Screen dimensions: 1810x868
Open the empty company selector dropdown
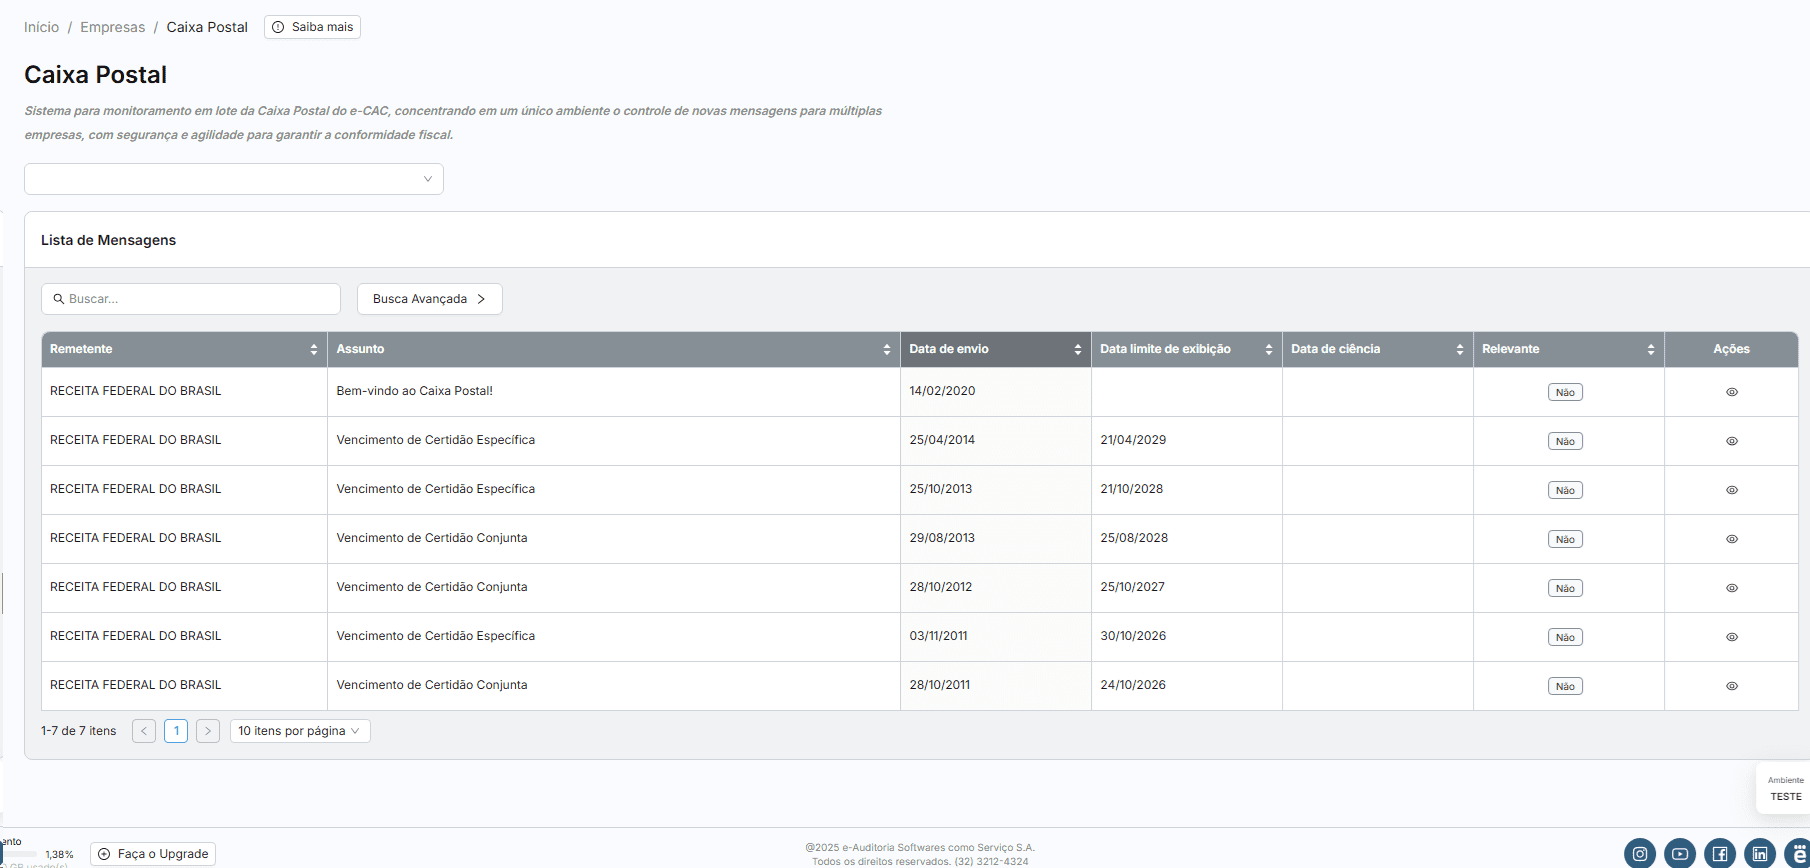point(234,179)
